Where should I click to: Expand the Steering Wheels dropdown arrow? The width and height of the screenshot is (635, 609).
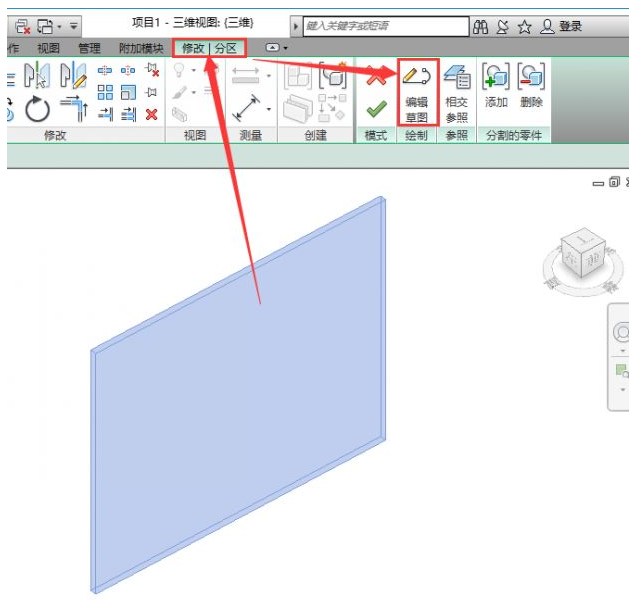tap(622, 351)
